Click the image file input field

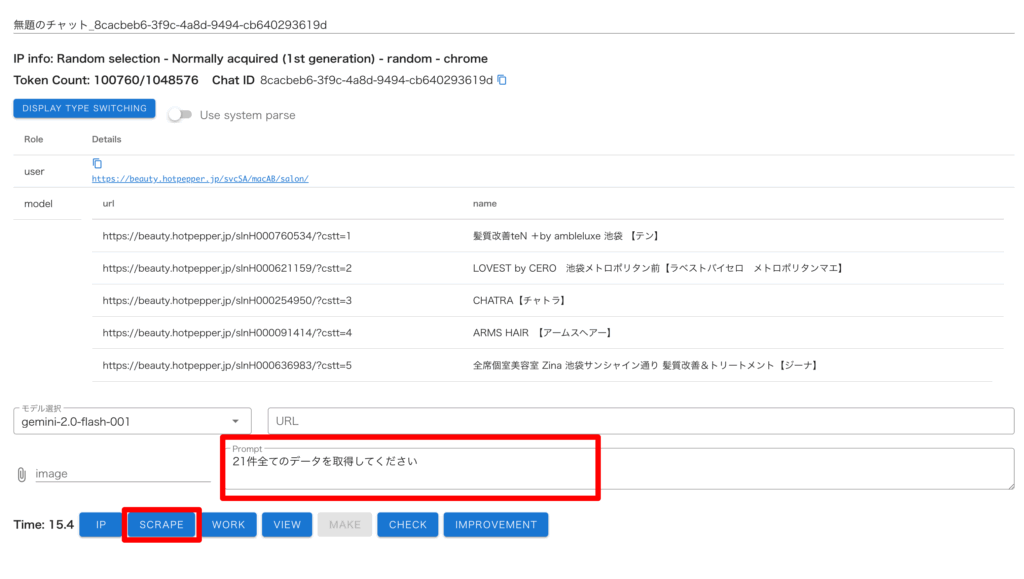122,474
